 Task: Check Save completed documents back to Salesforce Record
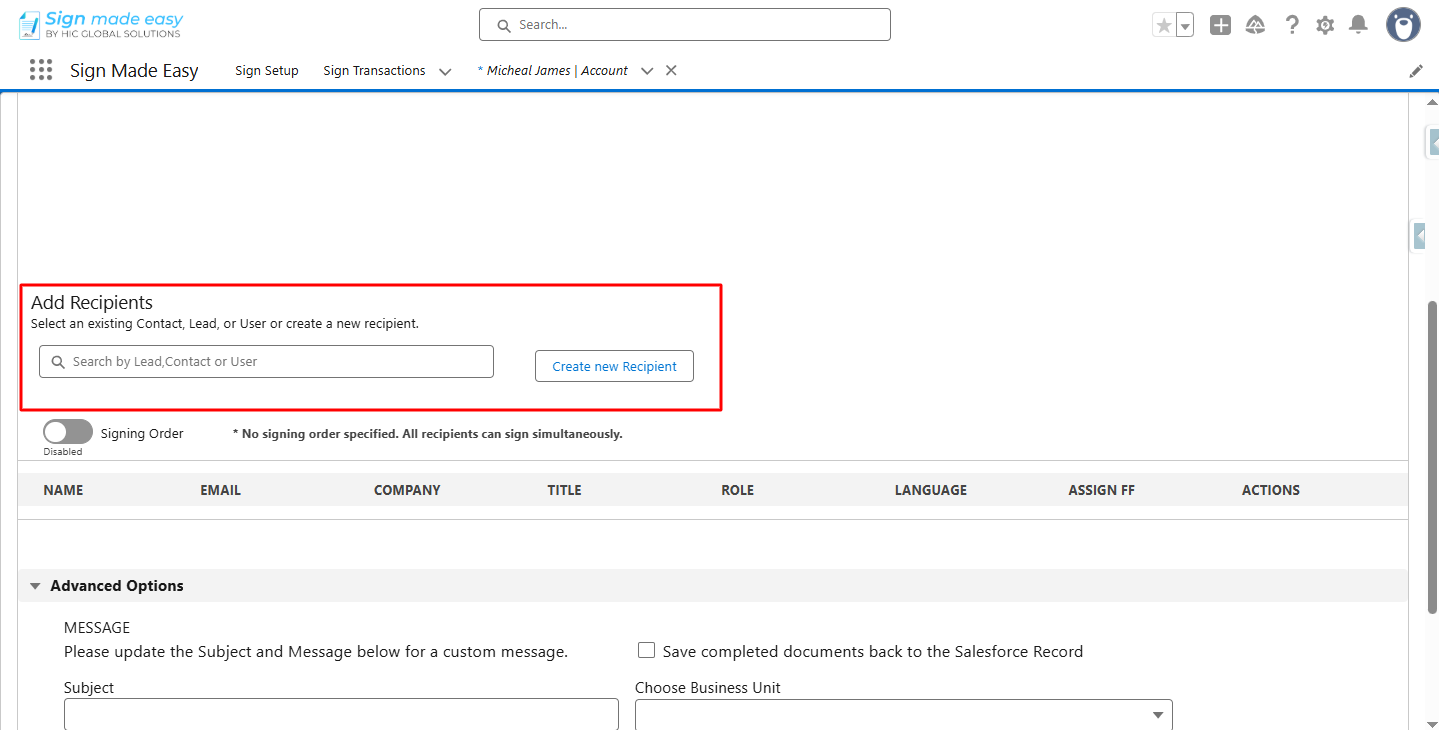pyautogui.click(x=646, y=649)
